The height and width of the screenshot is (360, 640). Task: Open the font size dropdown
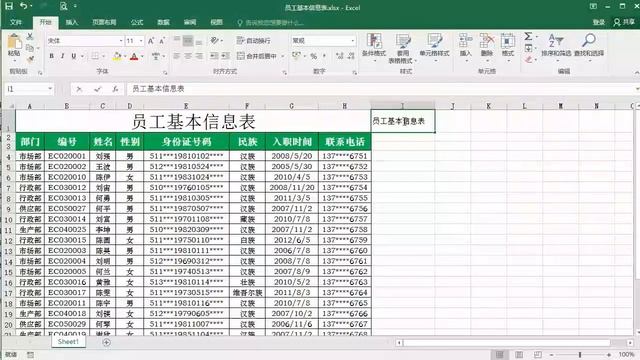click(141, 41)
